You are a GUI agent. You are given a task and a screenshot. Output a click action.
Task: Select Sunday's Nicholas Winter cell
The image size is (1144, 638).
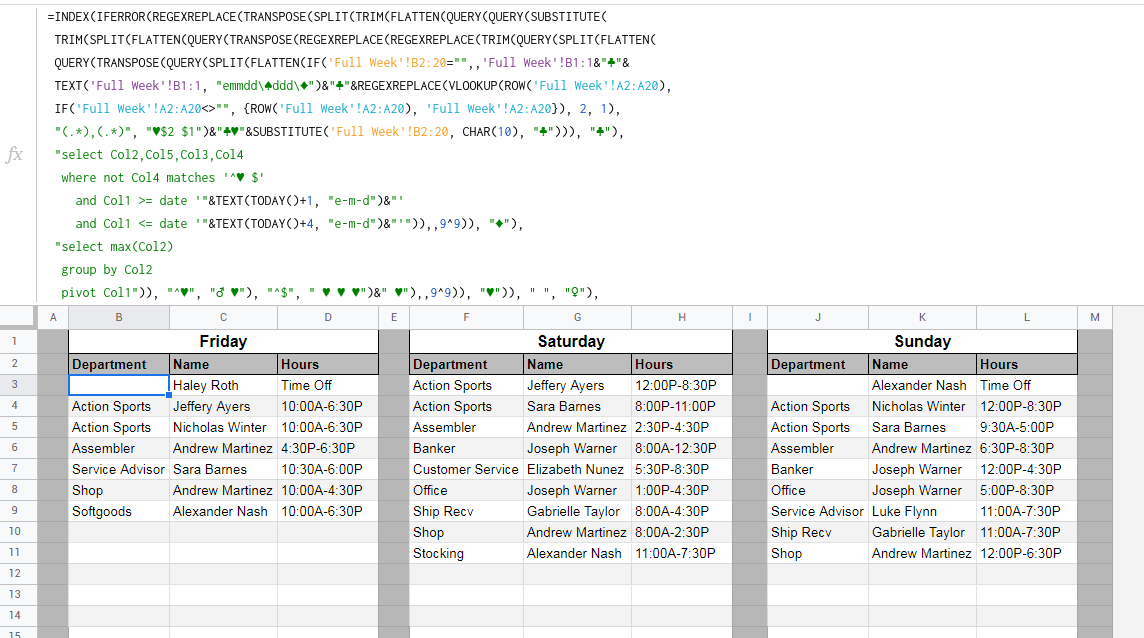922,407
